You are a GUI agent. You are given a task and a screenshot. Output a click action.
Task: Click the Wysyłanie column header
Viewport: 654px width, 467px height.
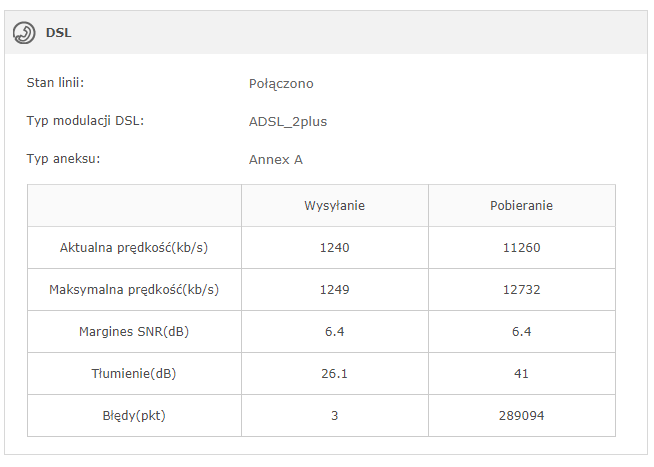coord(334,206)
